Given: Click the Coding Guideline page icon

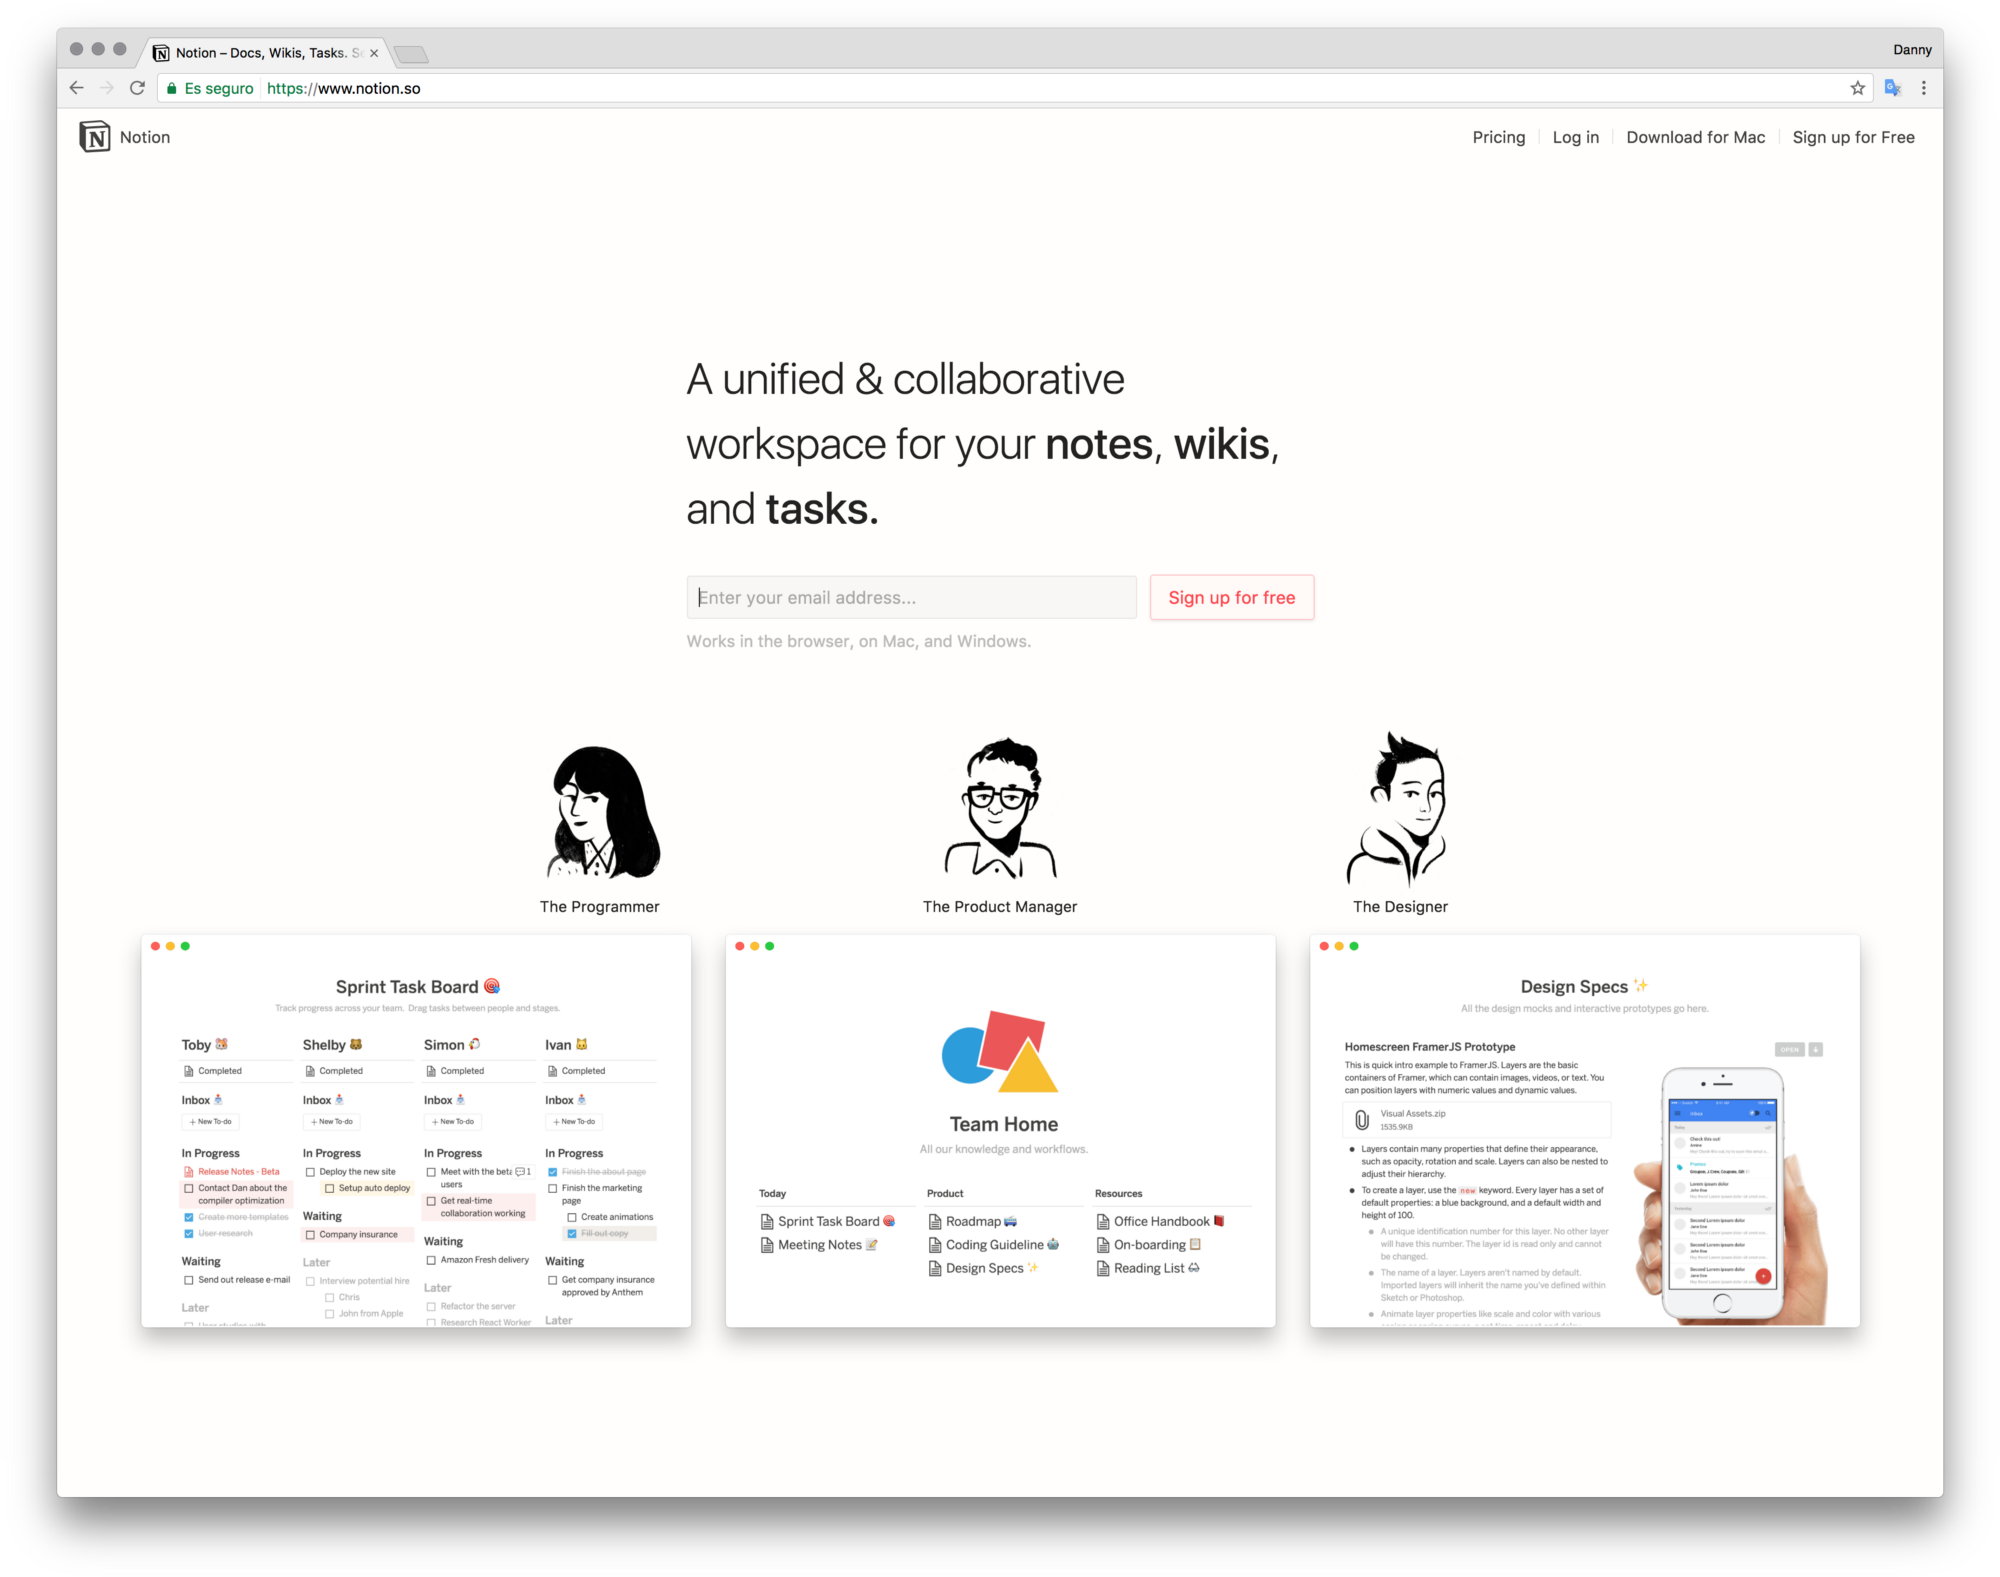Looking at the screenshot, I should 935,1245.
